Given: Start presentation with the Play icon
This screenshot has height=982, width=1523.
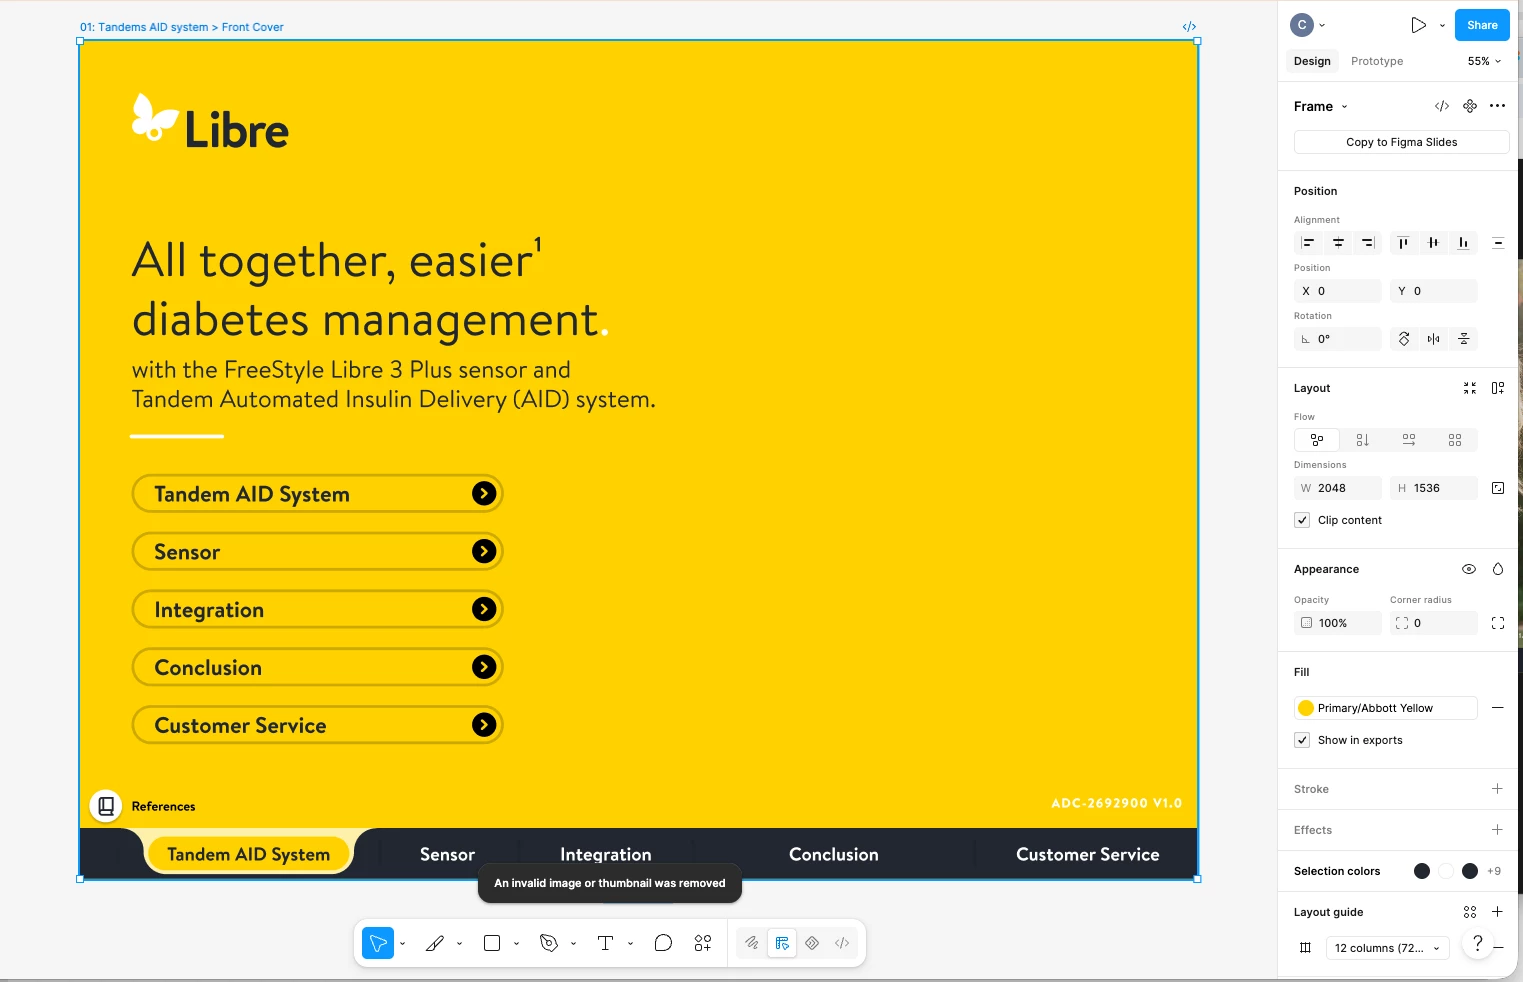Looking at the screenshot, I should [x=1418, y=25].
